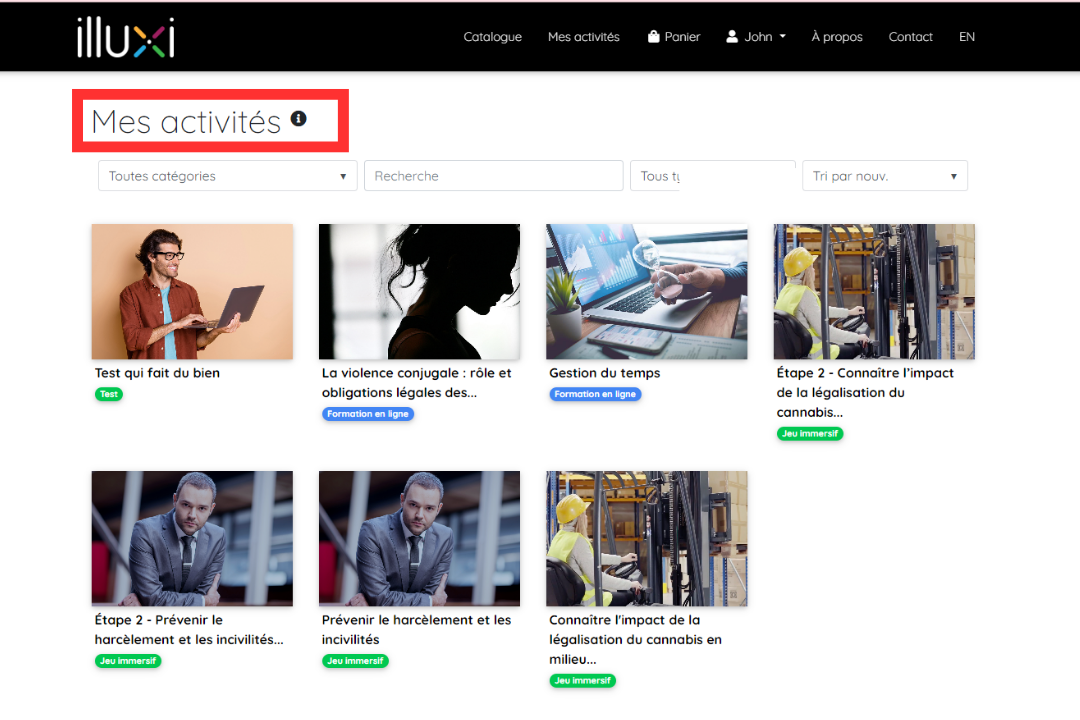Screen dimensions: 1080x720
Task: Go to Mes activités in navbar
Action: pyautogui.click(x=583, y=37)
